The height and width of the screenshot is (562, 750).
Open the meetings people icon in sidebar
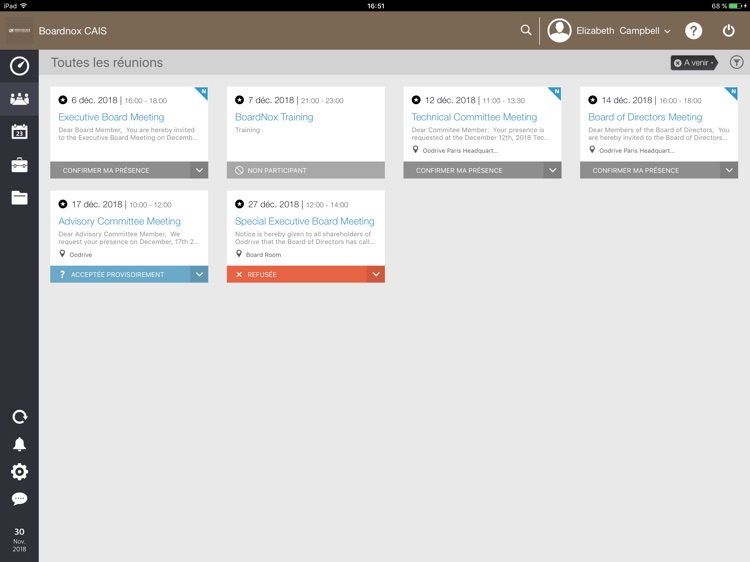19,99
